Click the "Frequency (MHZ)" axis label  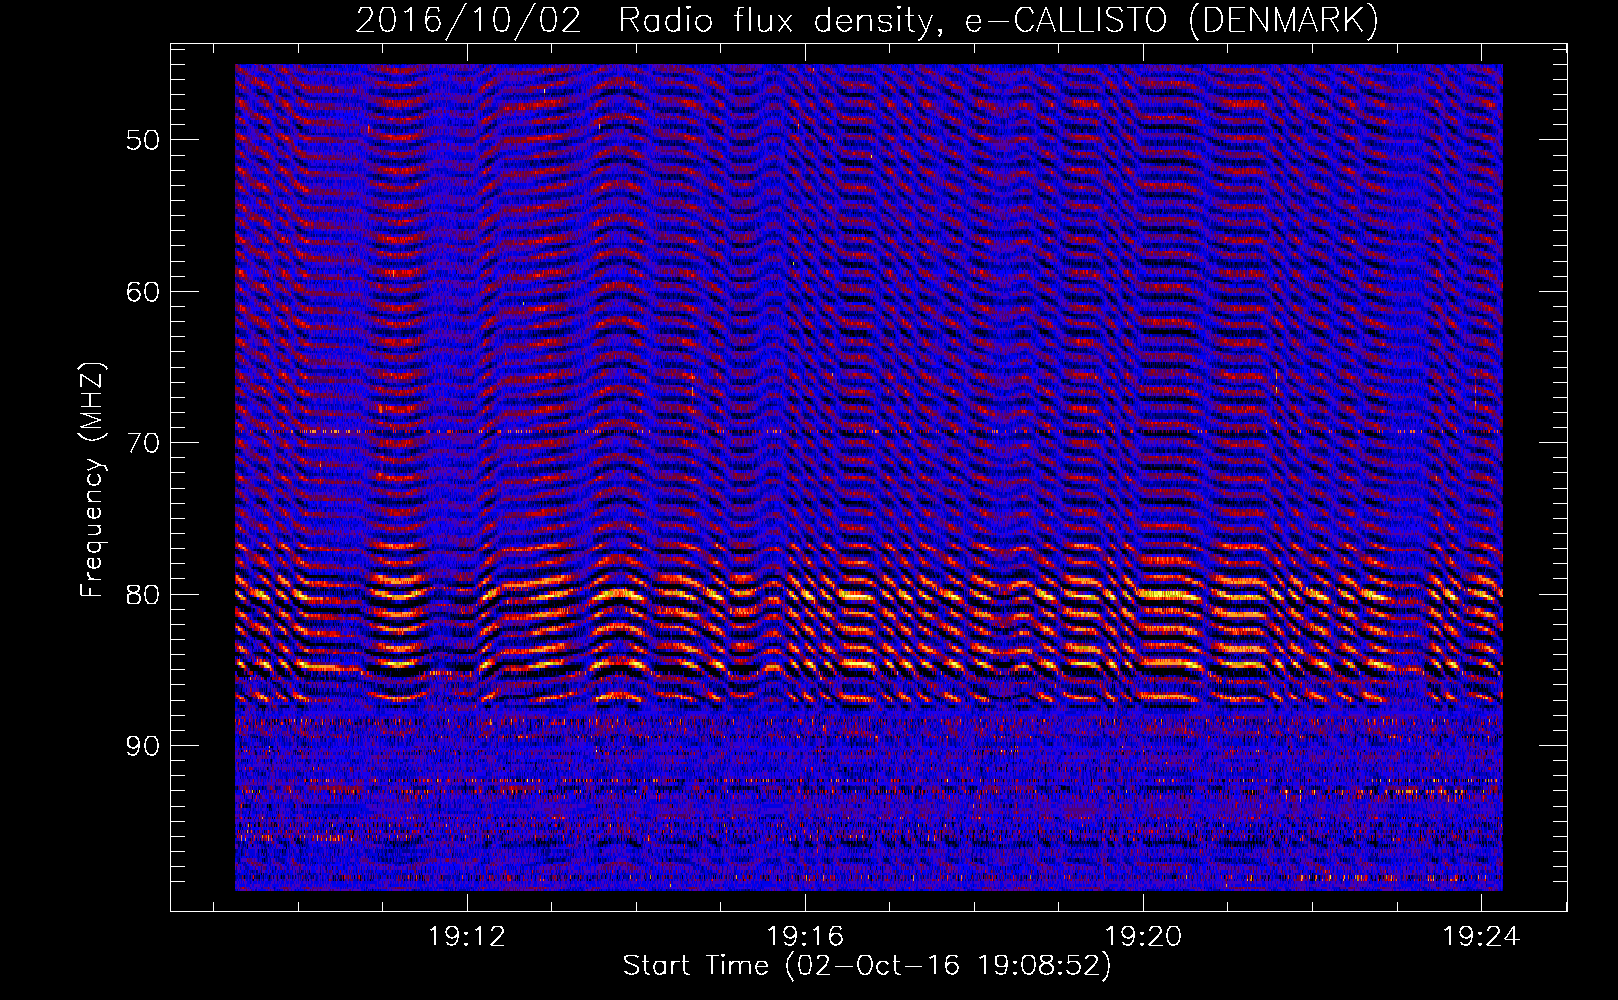coord(92,480)
